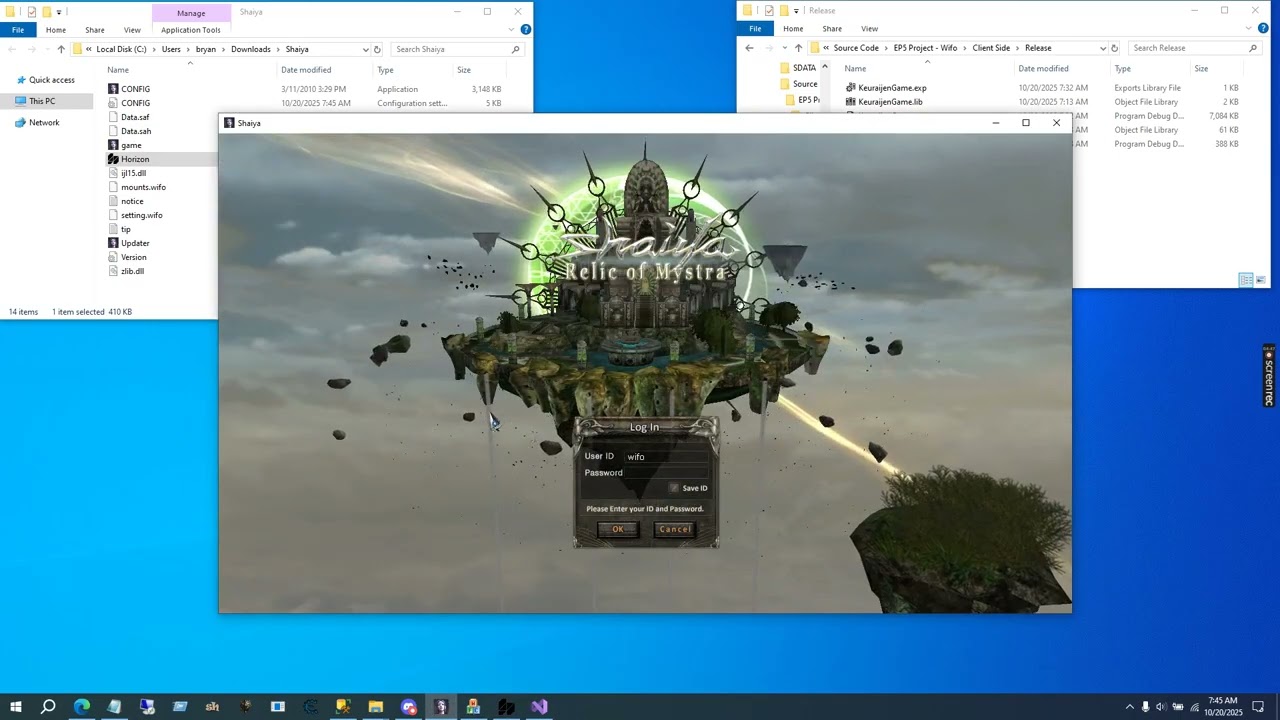
Task: Open Share tab in Shaiya Explorer window
Action: [x=95, y=30]
